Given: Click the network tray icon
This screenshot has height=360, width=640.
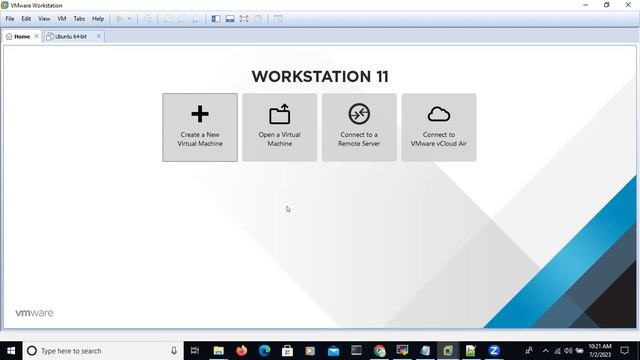Looking at the screenshot, I should tap(557, 351).
